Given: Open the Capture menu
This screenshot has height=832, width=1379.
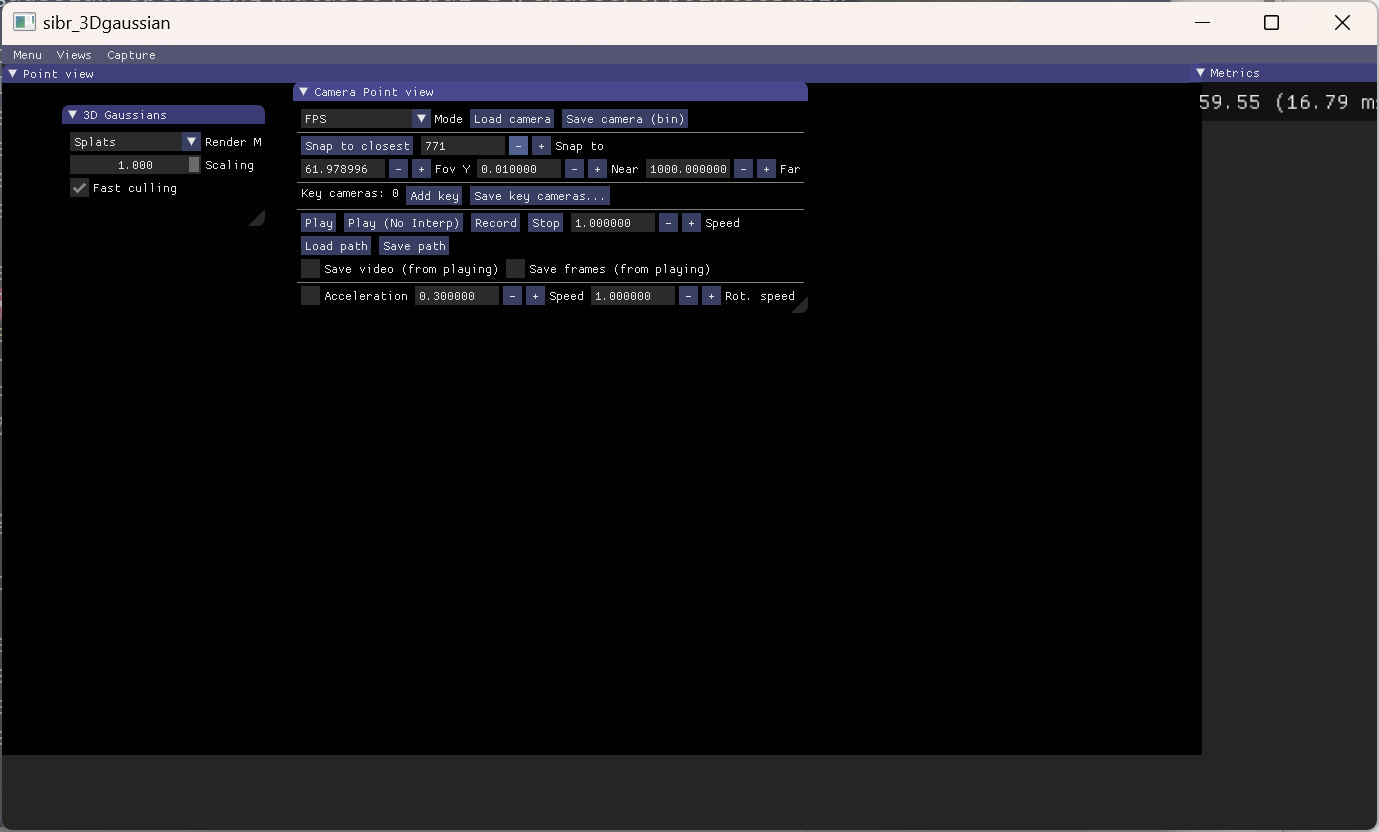Looking at the screenshot, I should tap(131, 55).
